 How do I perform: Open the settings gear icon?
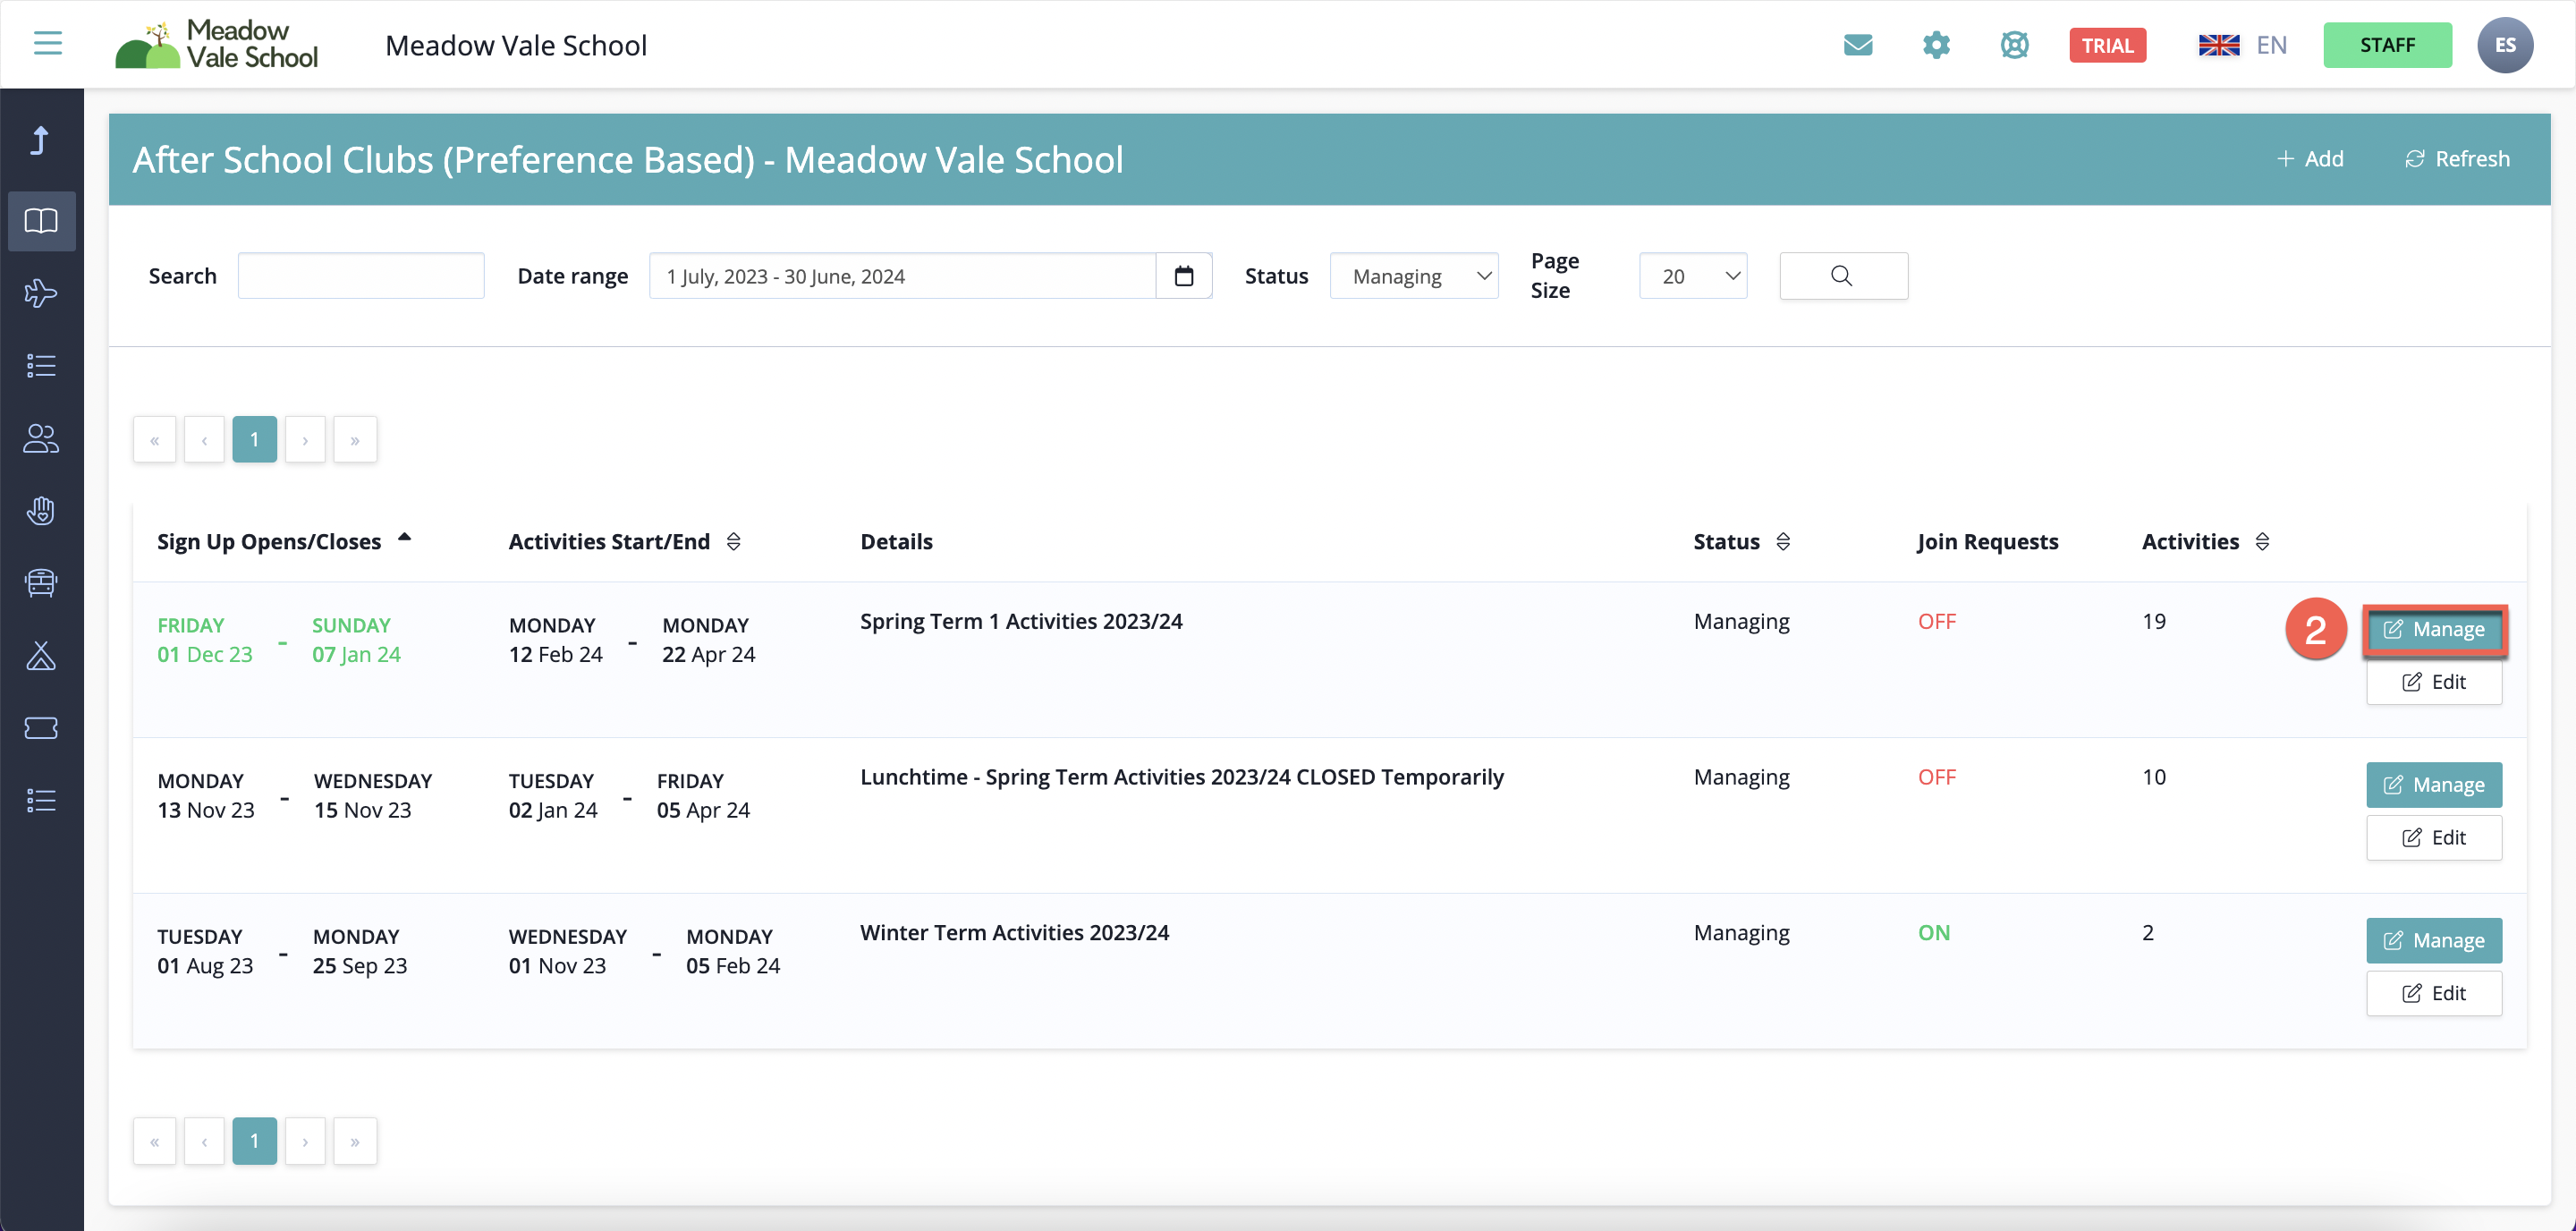[x=1937, y=44]
